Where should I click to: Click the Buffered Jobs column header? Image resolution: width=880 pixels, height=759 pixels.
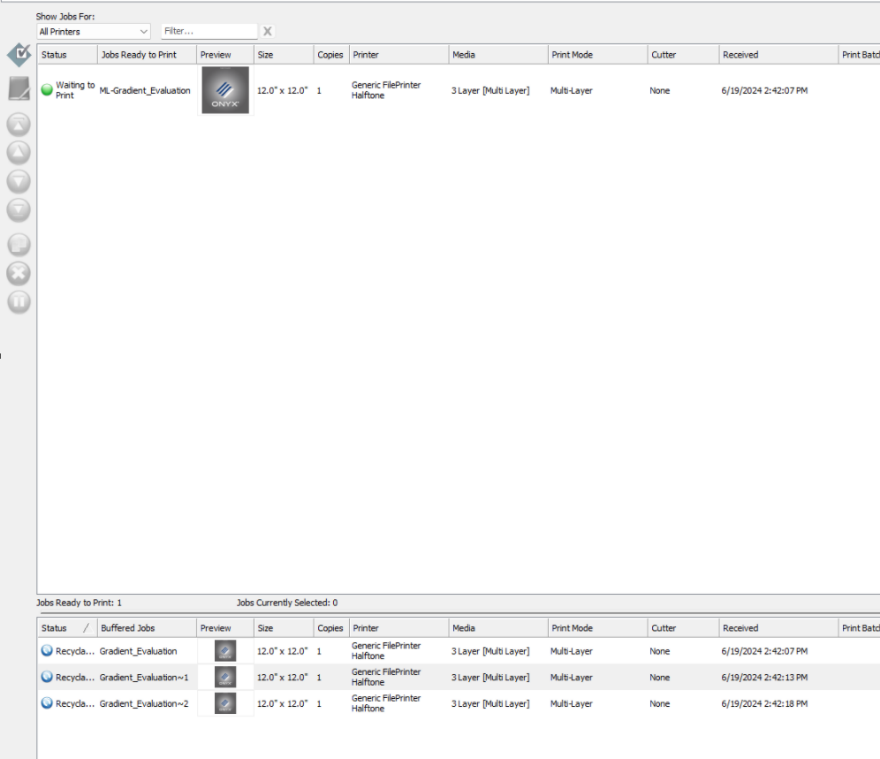(x=145, y=628)
